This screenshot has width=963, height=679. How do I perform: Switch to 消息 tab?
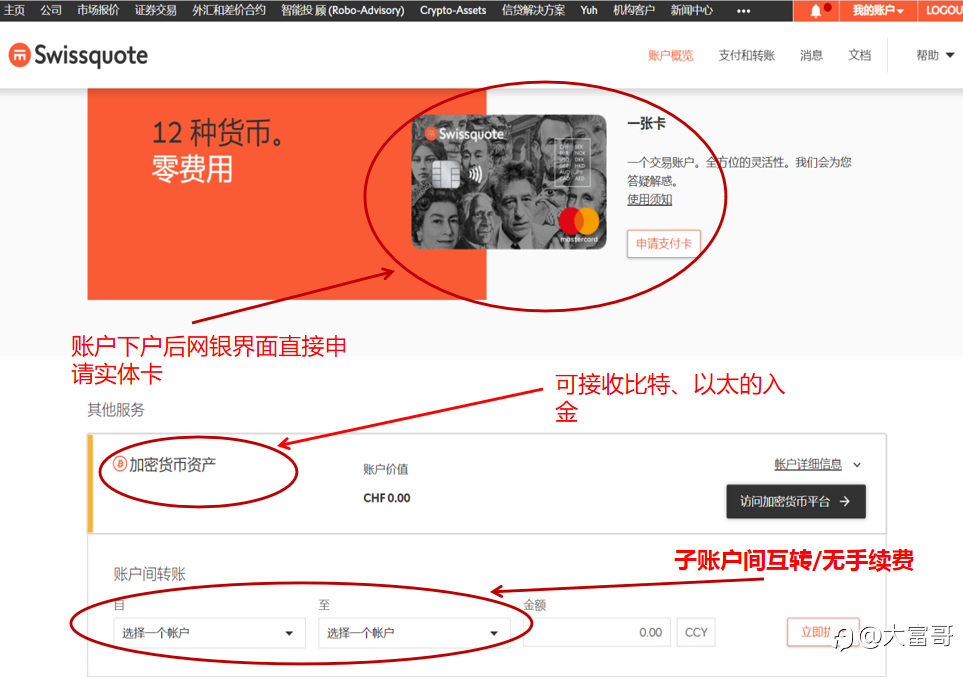pyautogui.click(x=811, y=55)
